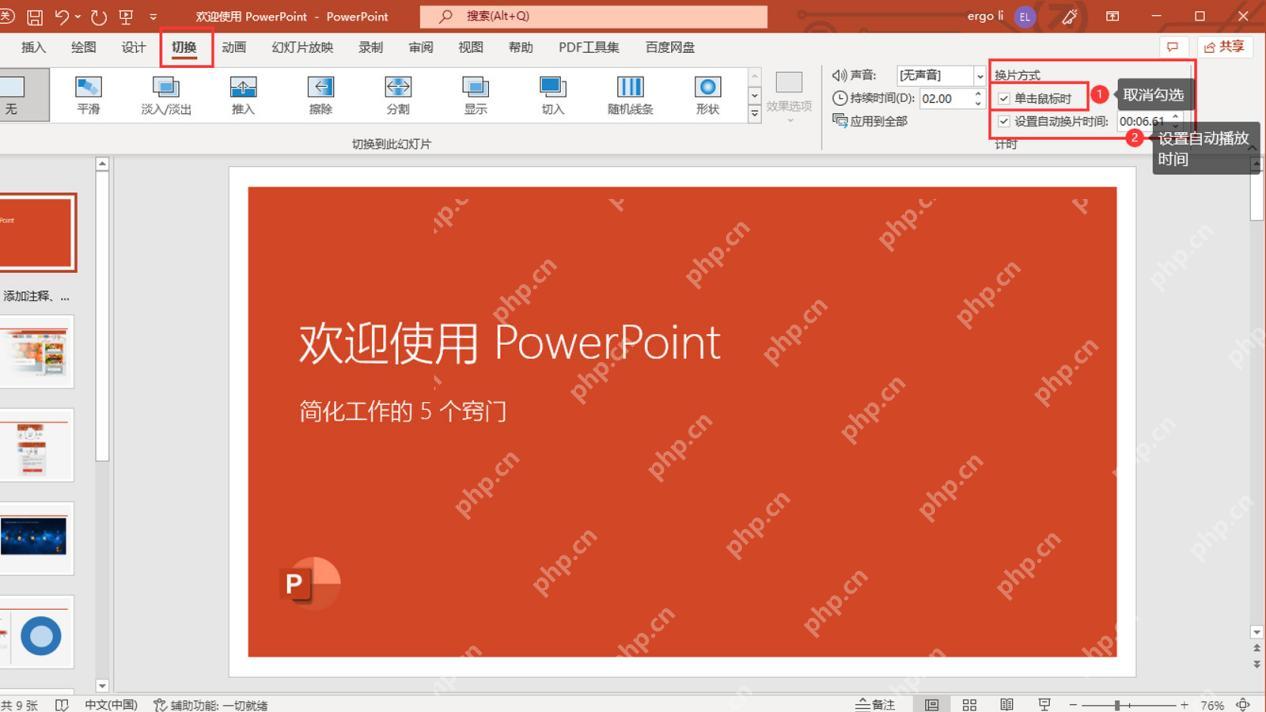Click the 共享 share button
Viewport: 1266px width, 712px height.
[x=1224, y=47]
